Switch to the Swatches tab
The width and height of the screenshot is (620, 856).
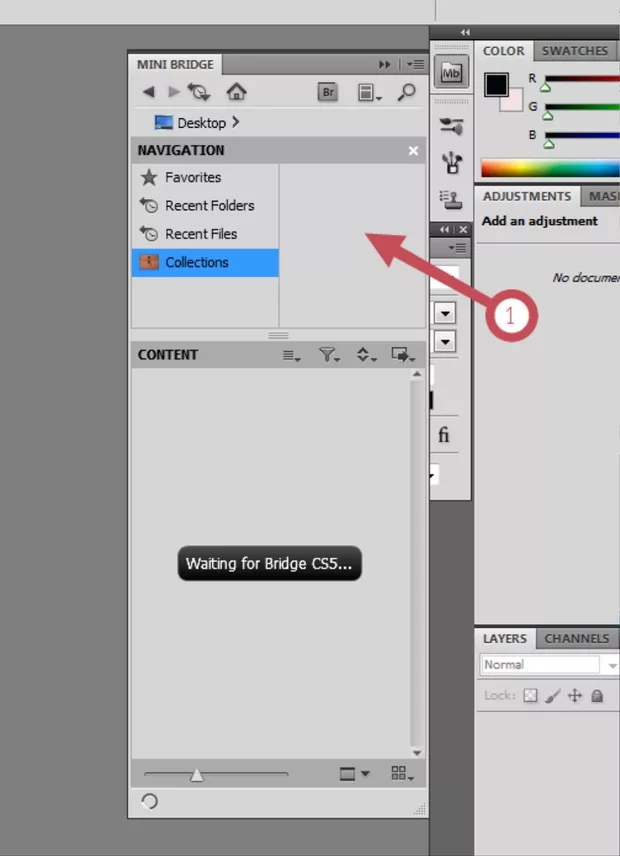click(575, 51)
